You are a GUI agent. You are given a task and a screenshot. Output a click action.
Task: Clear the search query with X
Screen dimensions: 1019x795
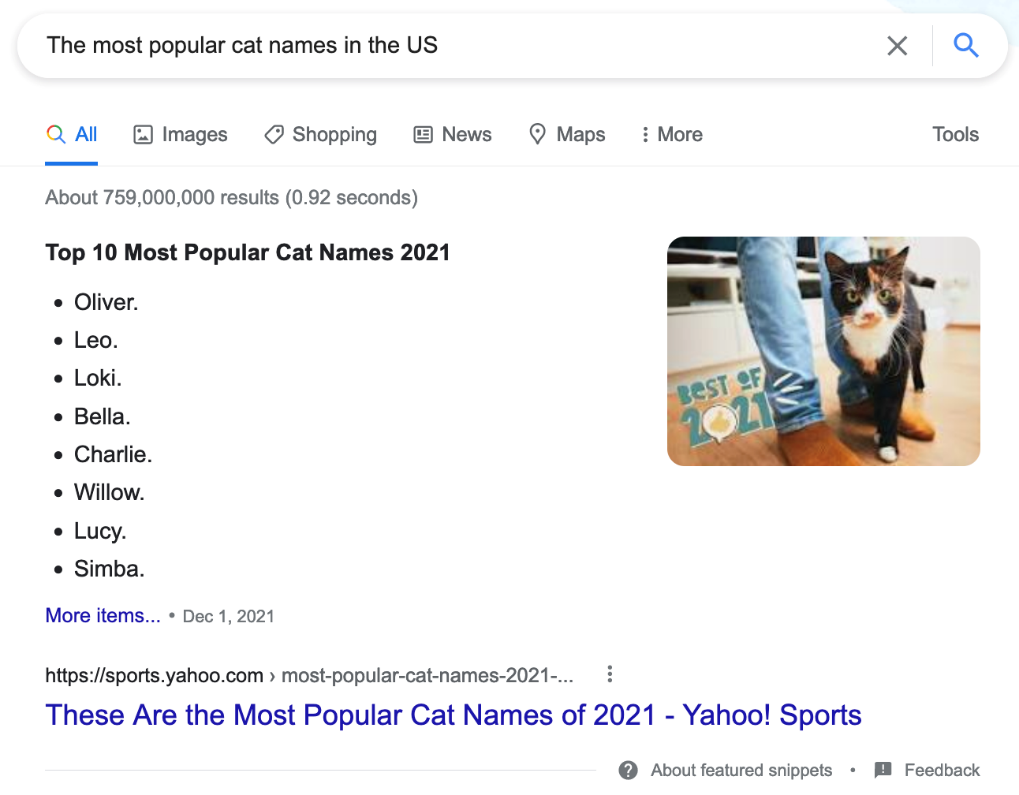tap(897, 46)
